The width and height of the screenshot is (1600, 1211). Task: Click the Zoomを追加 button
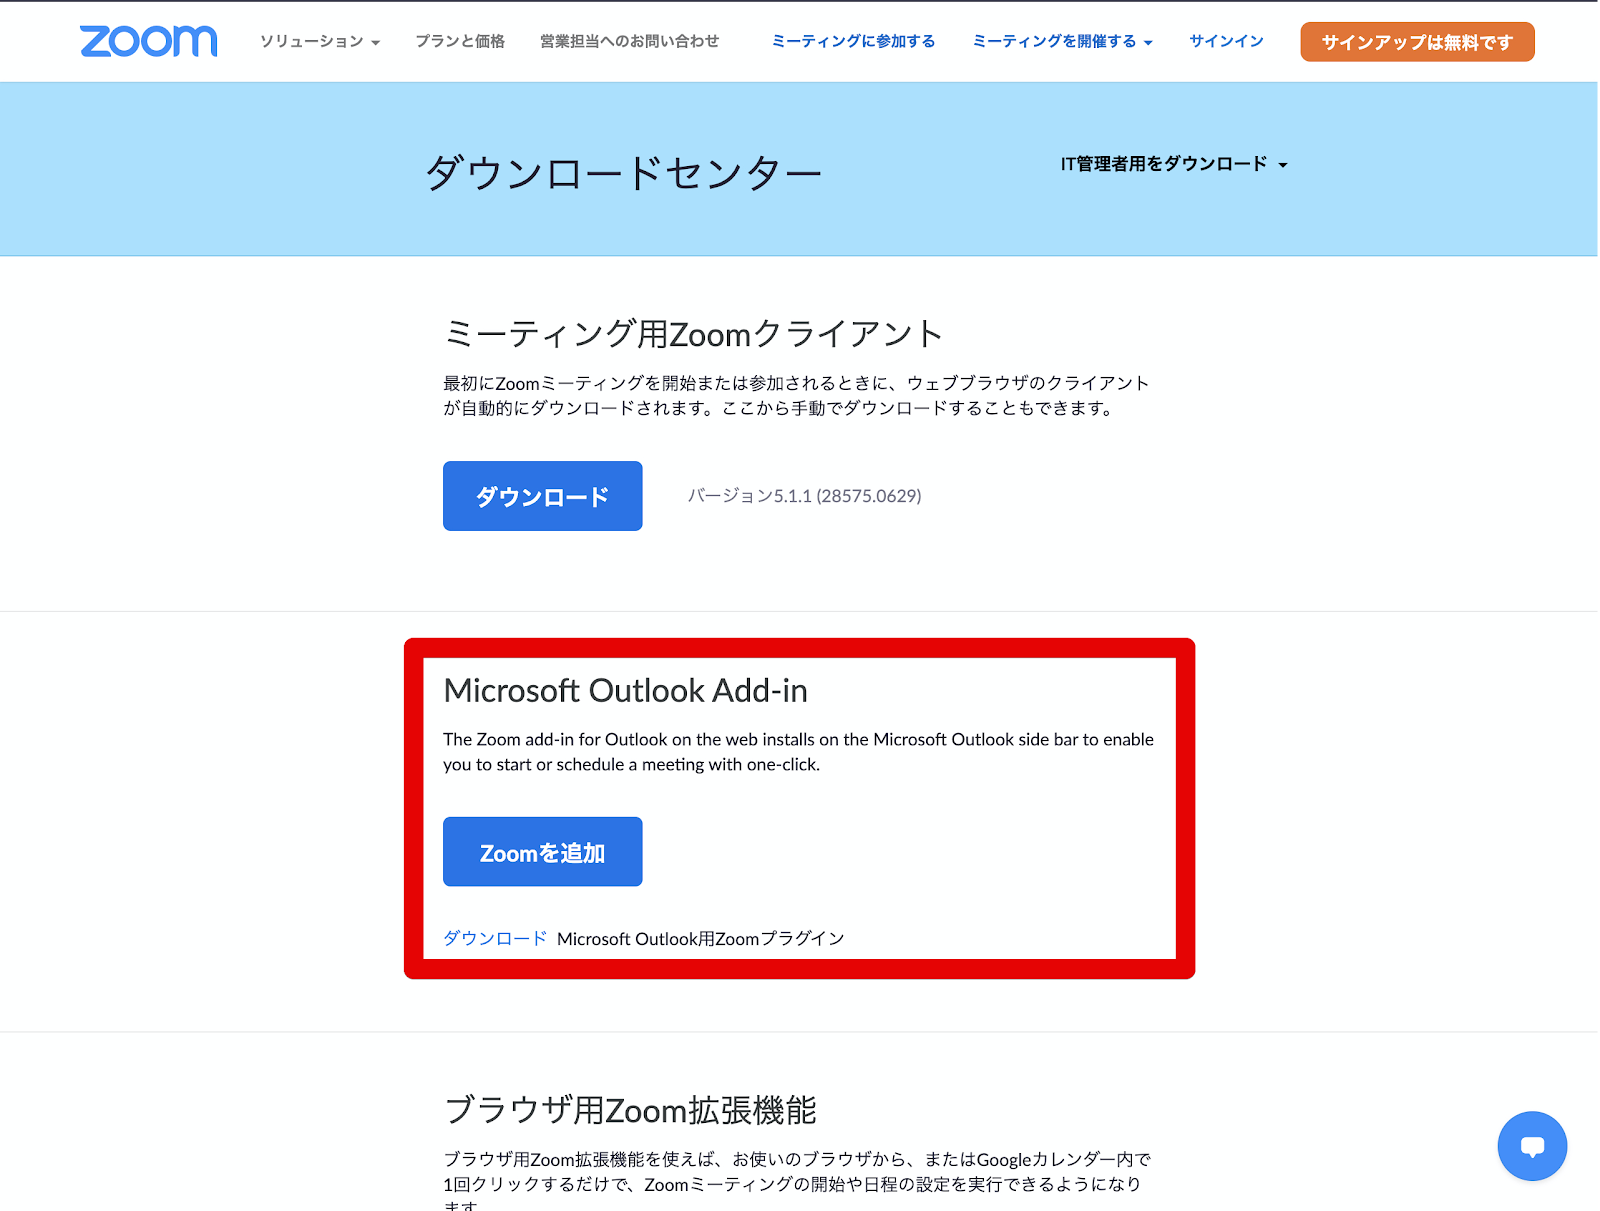click(543, 852)
